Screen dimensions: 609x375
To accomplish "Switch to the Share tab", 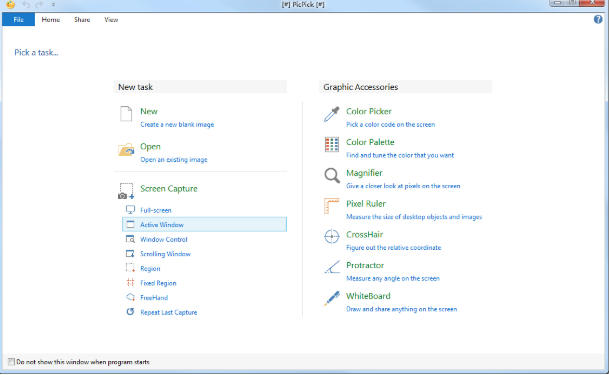I will pyautogui.click(x=82, y=19).
